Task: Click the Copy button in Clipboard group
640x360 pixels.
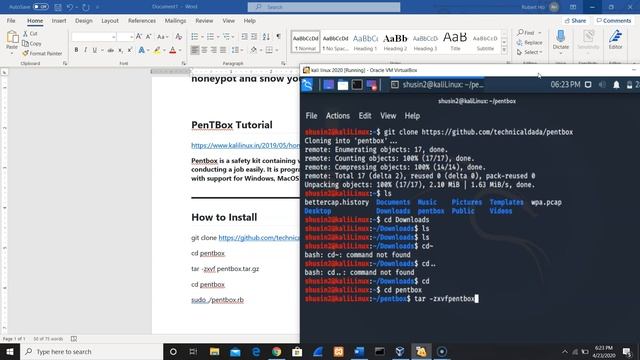Action: coord(31,43)
